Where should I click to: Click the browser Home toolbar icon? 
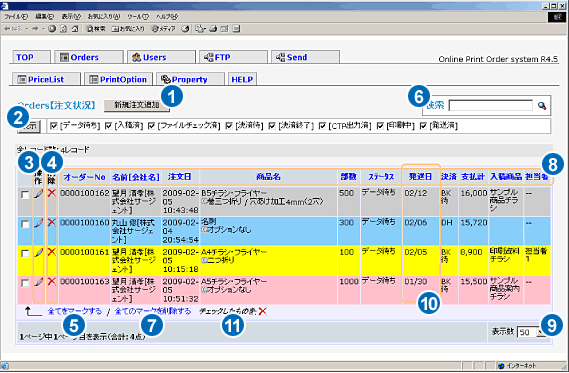click(75, 29)
